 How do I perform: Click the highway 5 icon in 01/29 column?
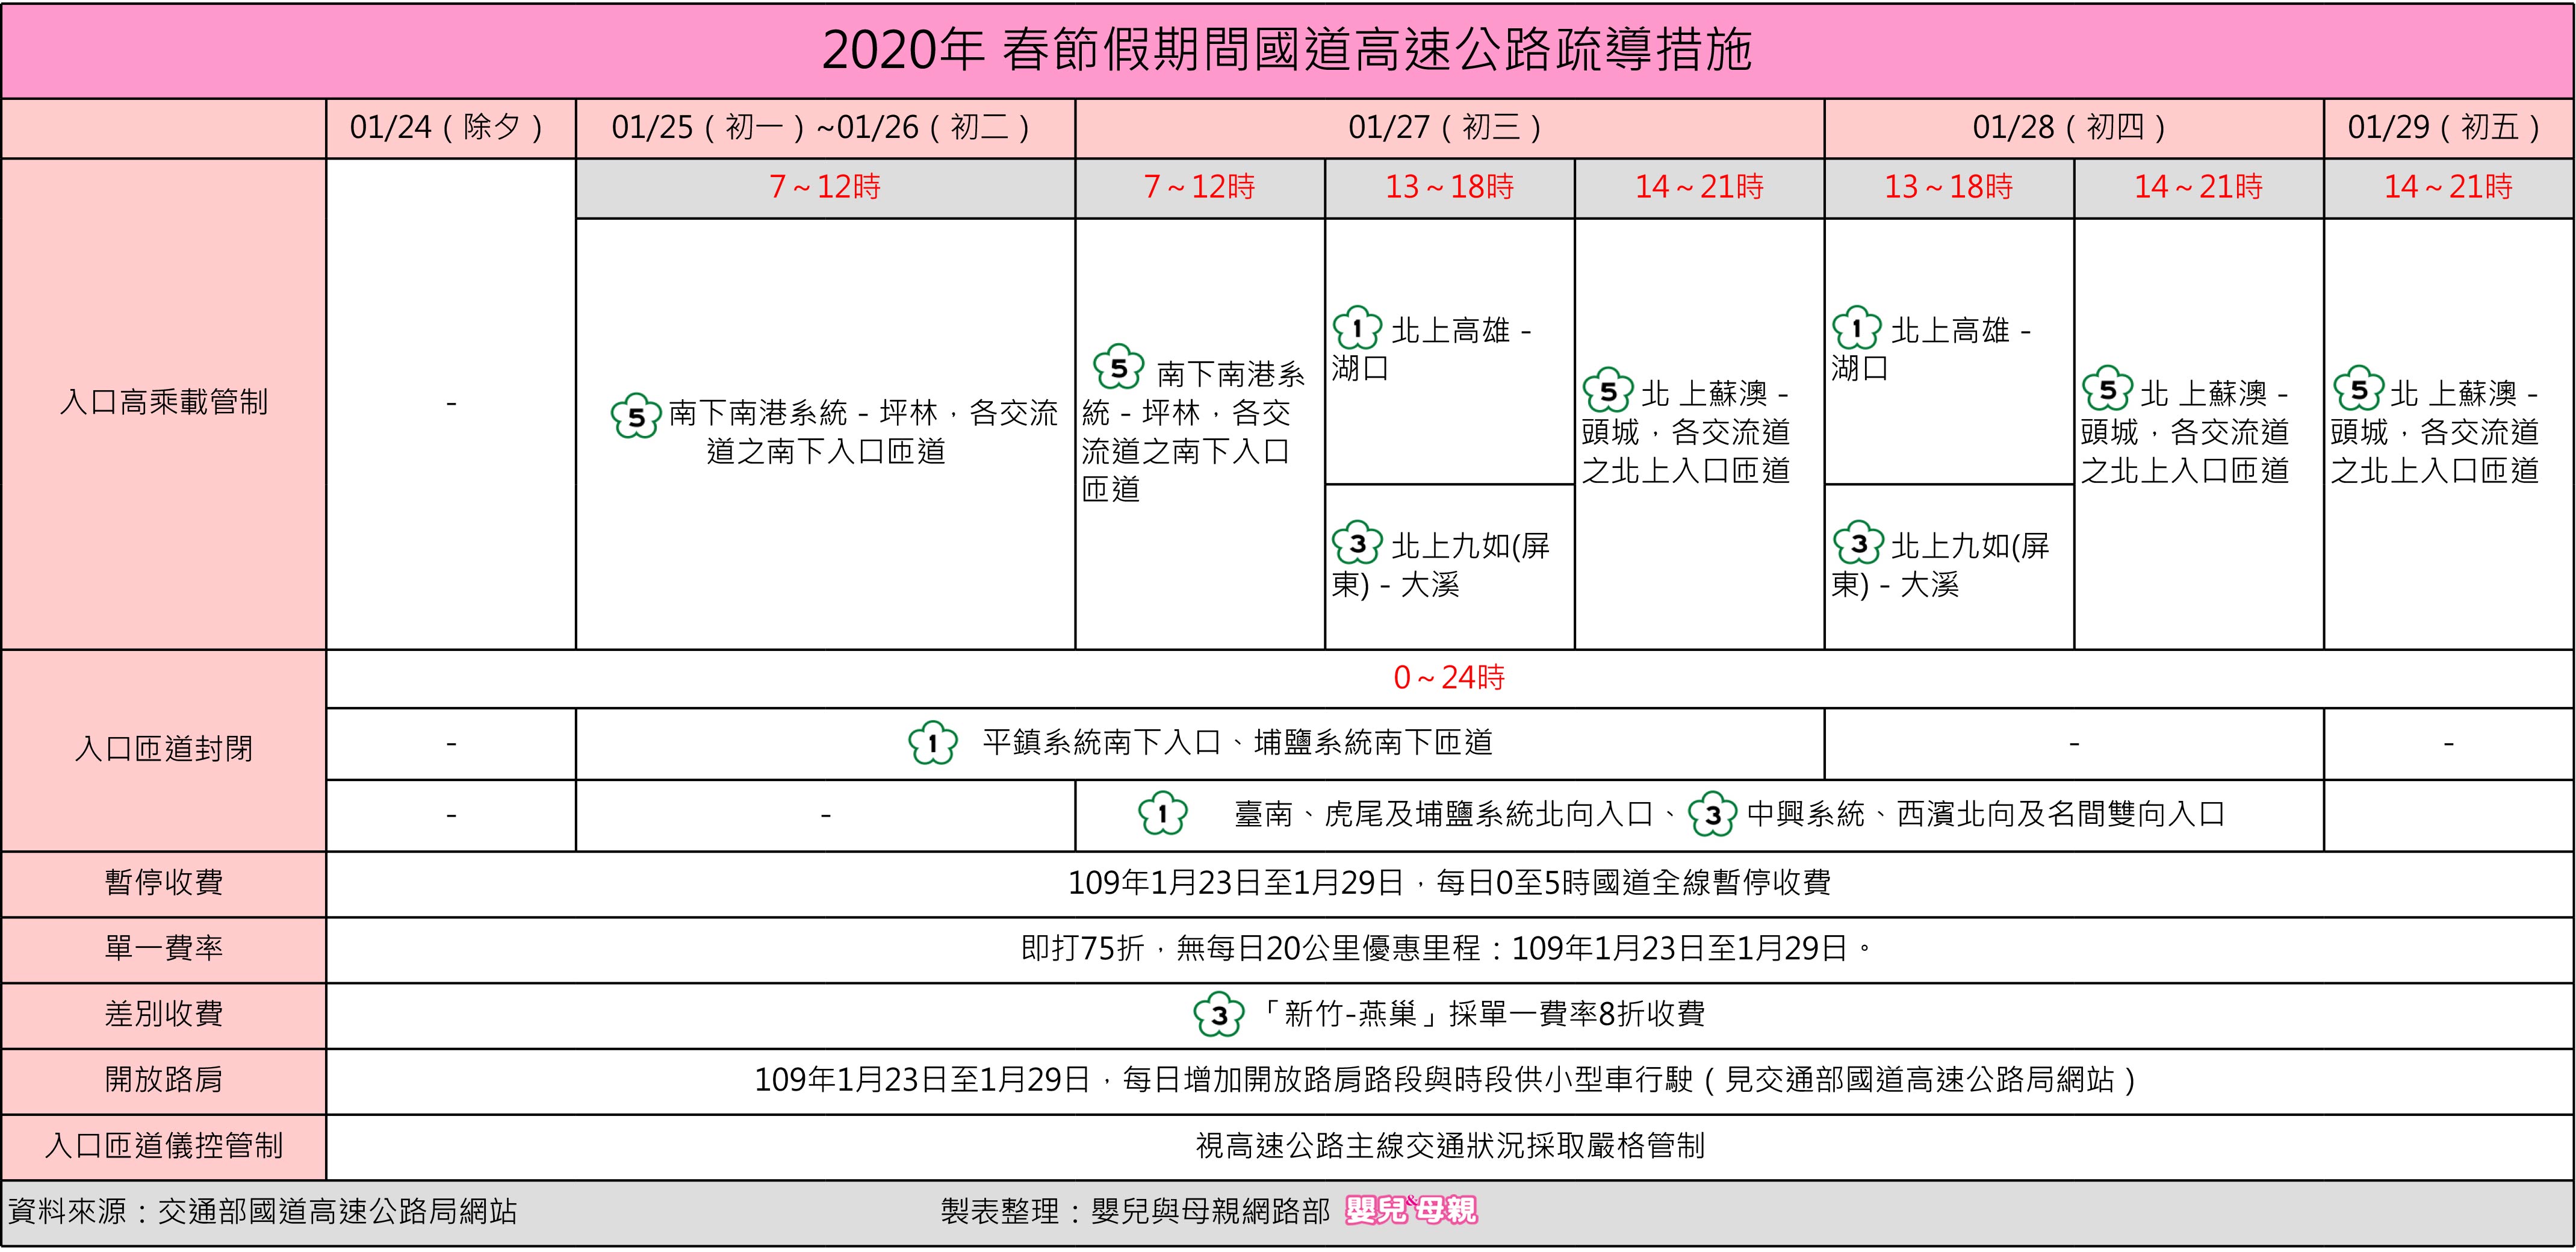pos(2359,389)
